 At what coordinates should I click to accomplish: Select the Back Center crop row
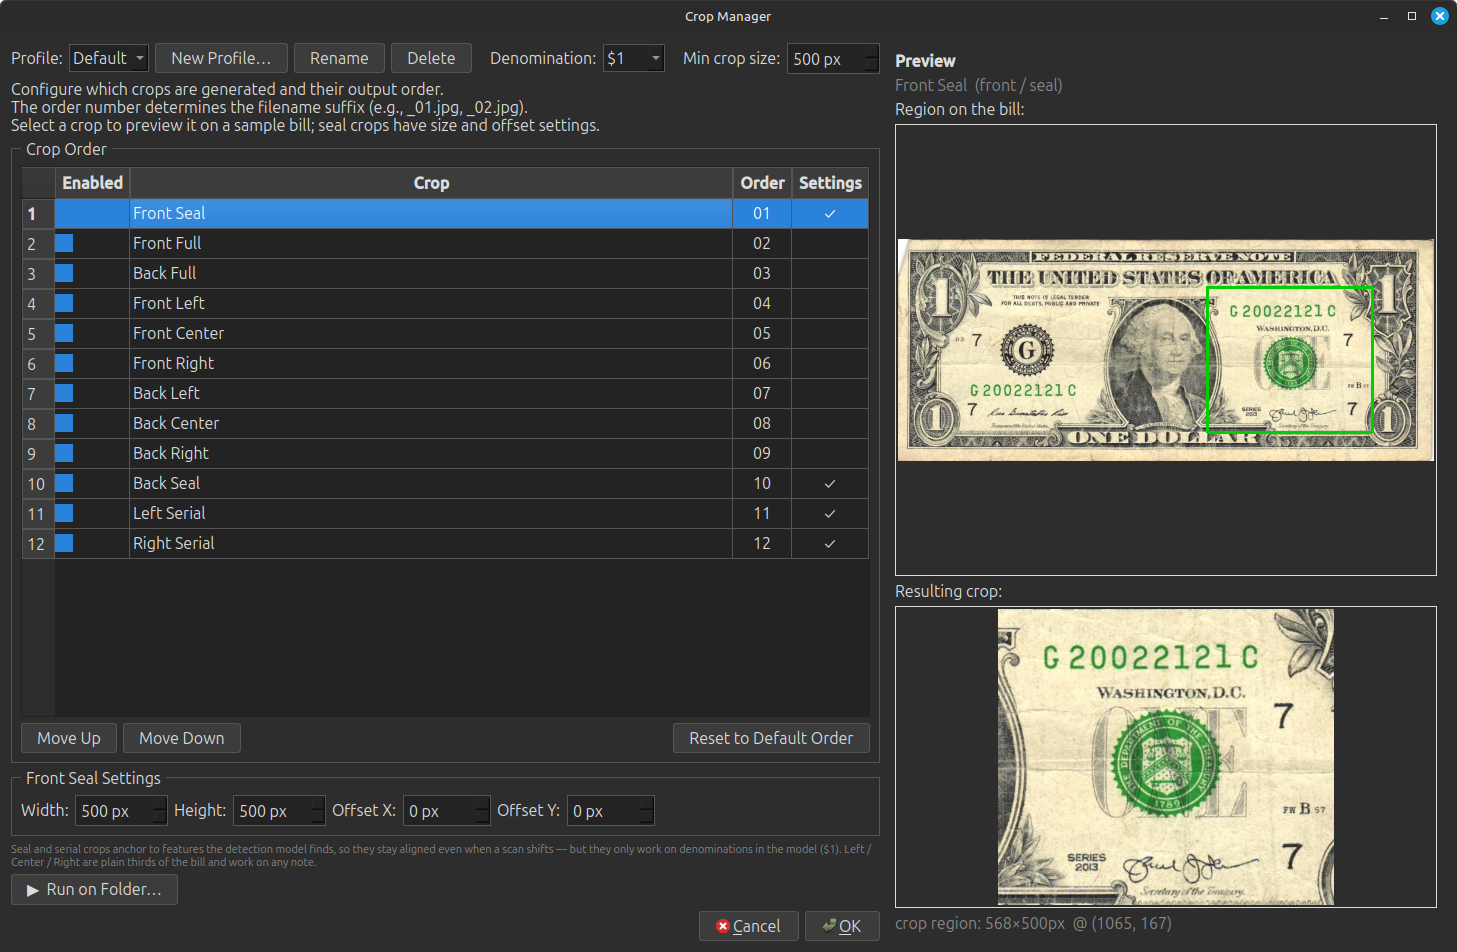(x=431, y=423)
